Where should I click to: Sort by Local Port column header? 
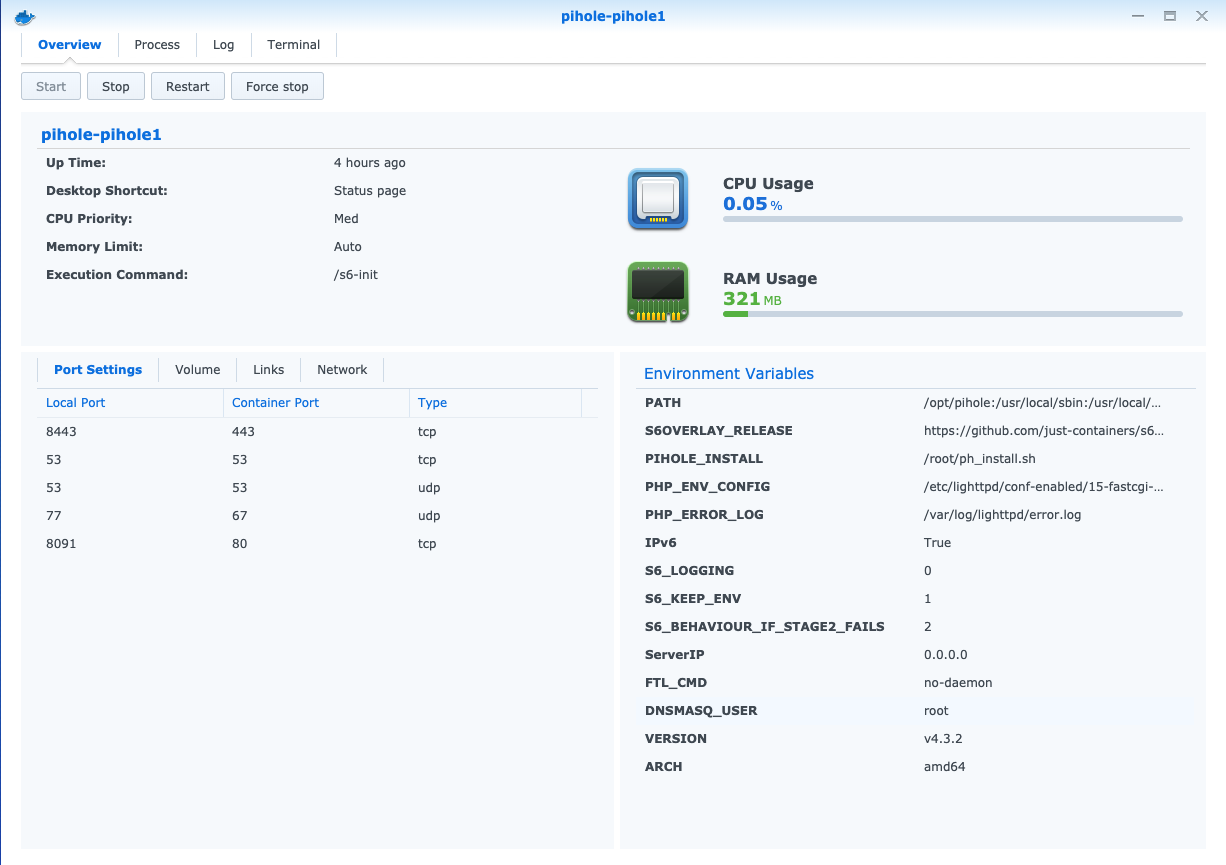pyautogui.click(x=76, y=403)
